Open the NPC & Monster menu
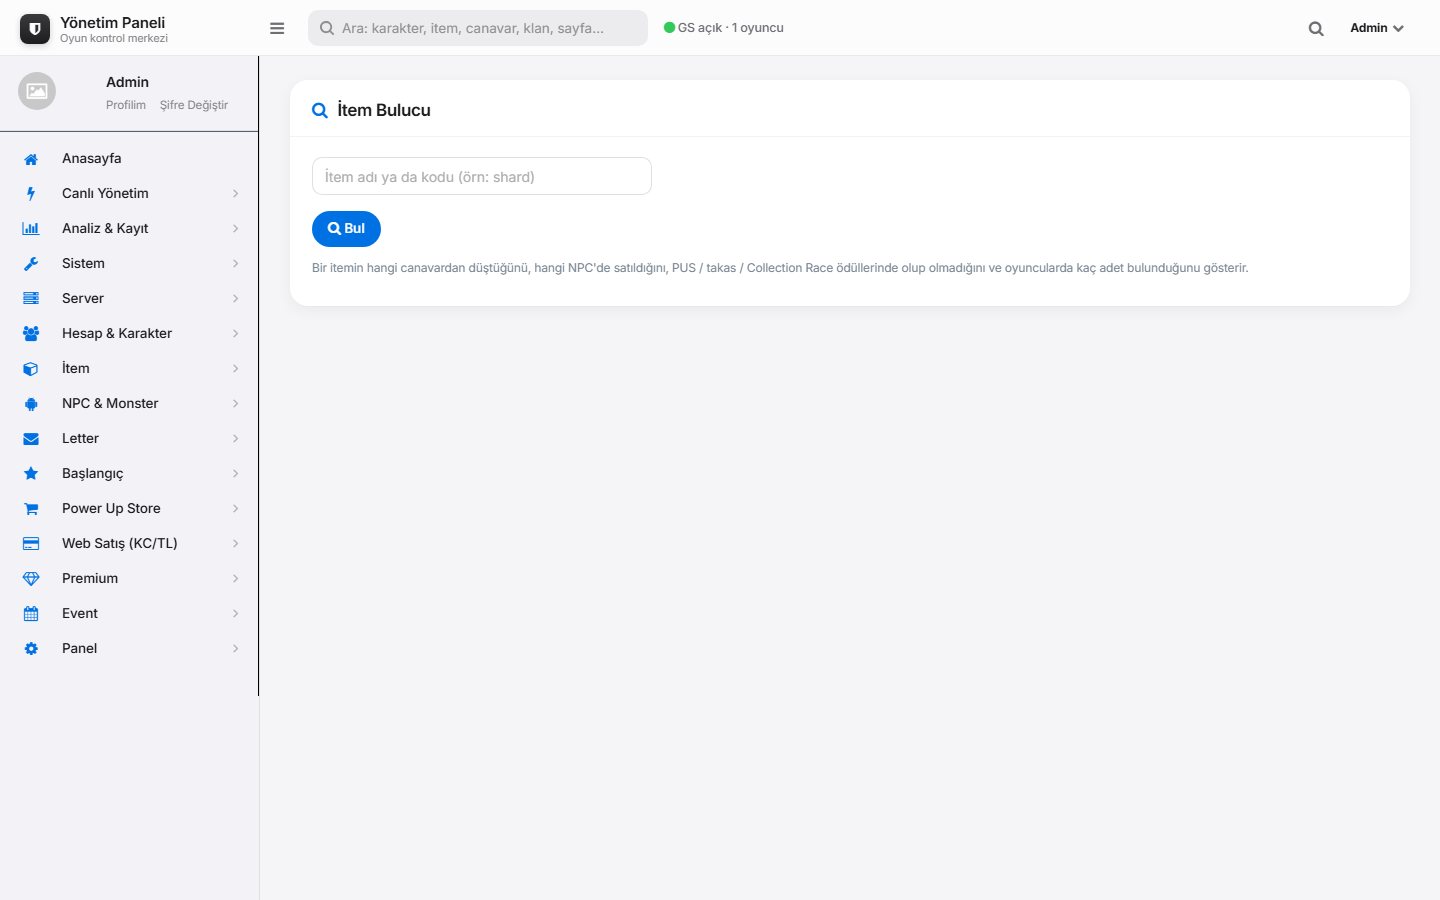This screenshot has width=1440, height=900. point(129,404)
